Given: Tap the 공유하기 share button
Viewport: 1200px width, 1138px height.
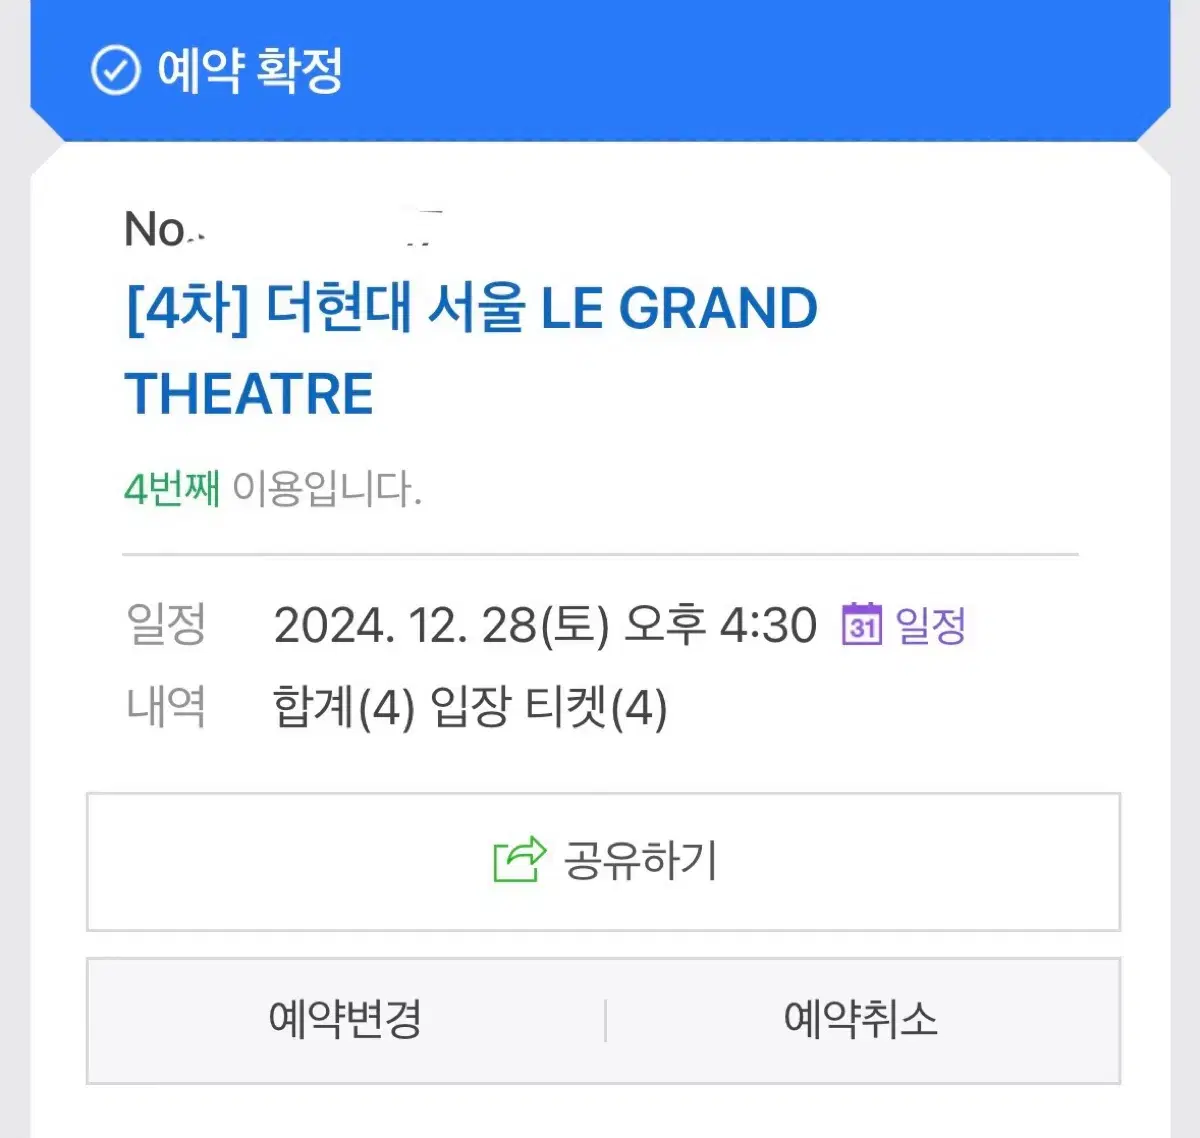Looking at the screenshot, I should pyautogui.click(x=603, y=862).
